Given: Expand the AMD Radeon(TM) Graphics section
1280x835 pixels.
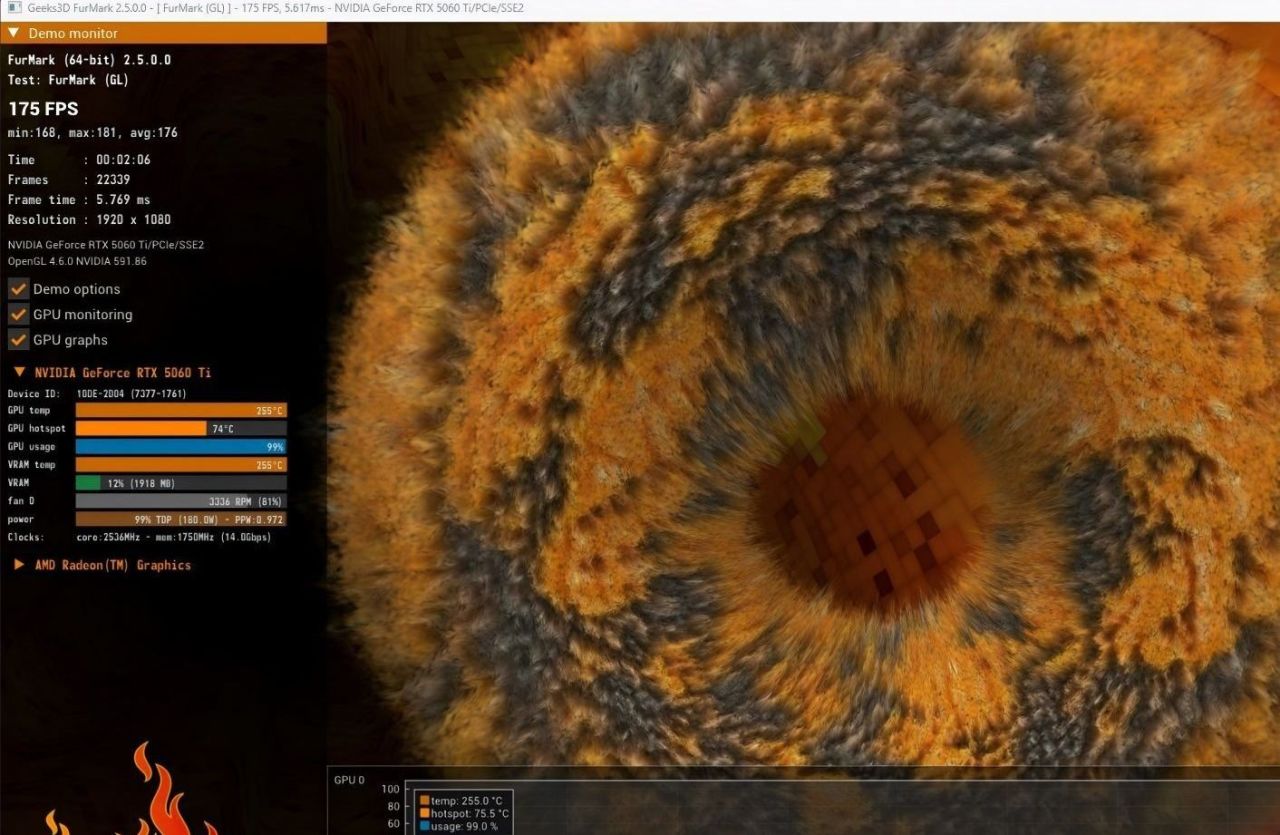Looking at the screenshot, I should [x=18, y=565].
